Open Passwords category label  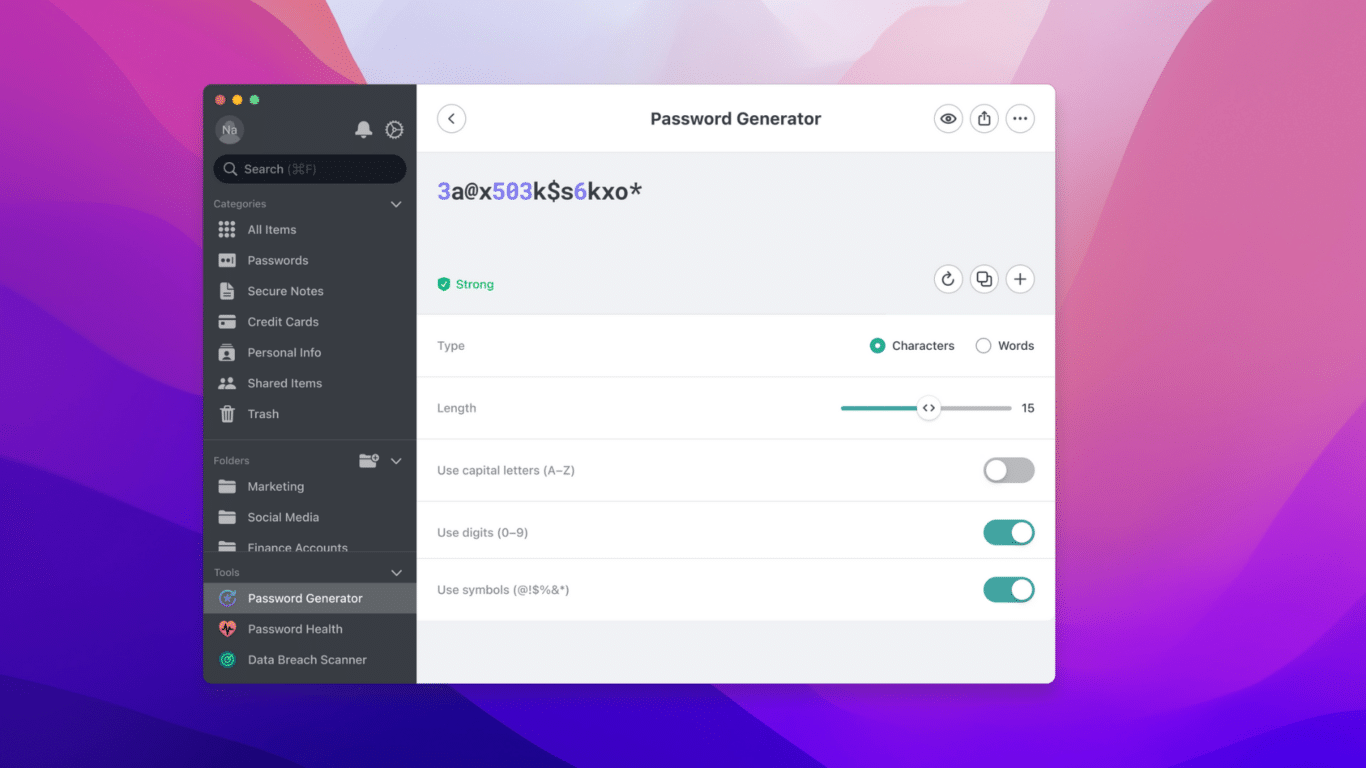(x=278, y=261)
